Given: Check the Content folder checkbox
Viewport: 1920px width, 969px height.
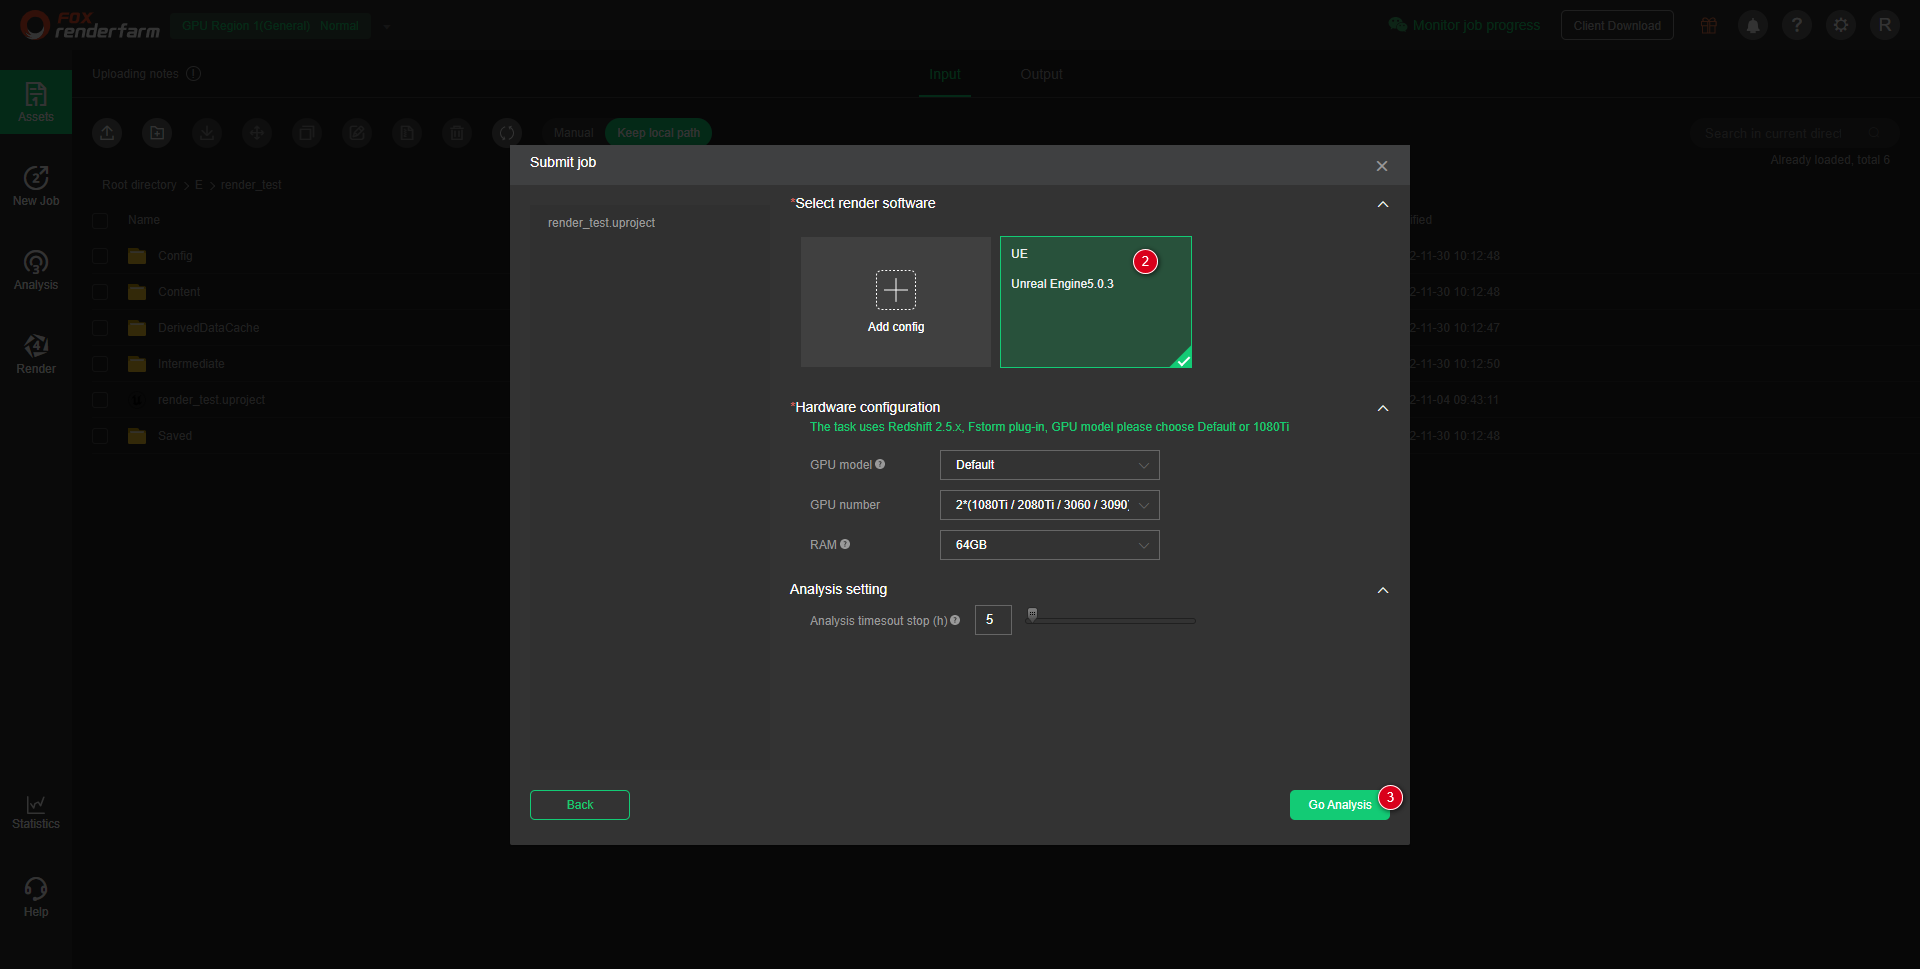Looking at the screenshot, I should 100,292.
